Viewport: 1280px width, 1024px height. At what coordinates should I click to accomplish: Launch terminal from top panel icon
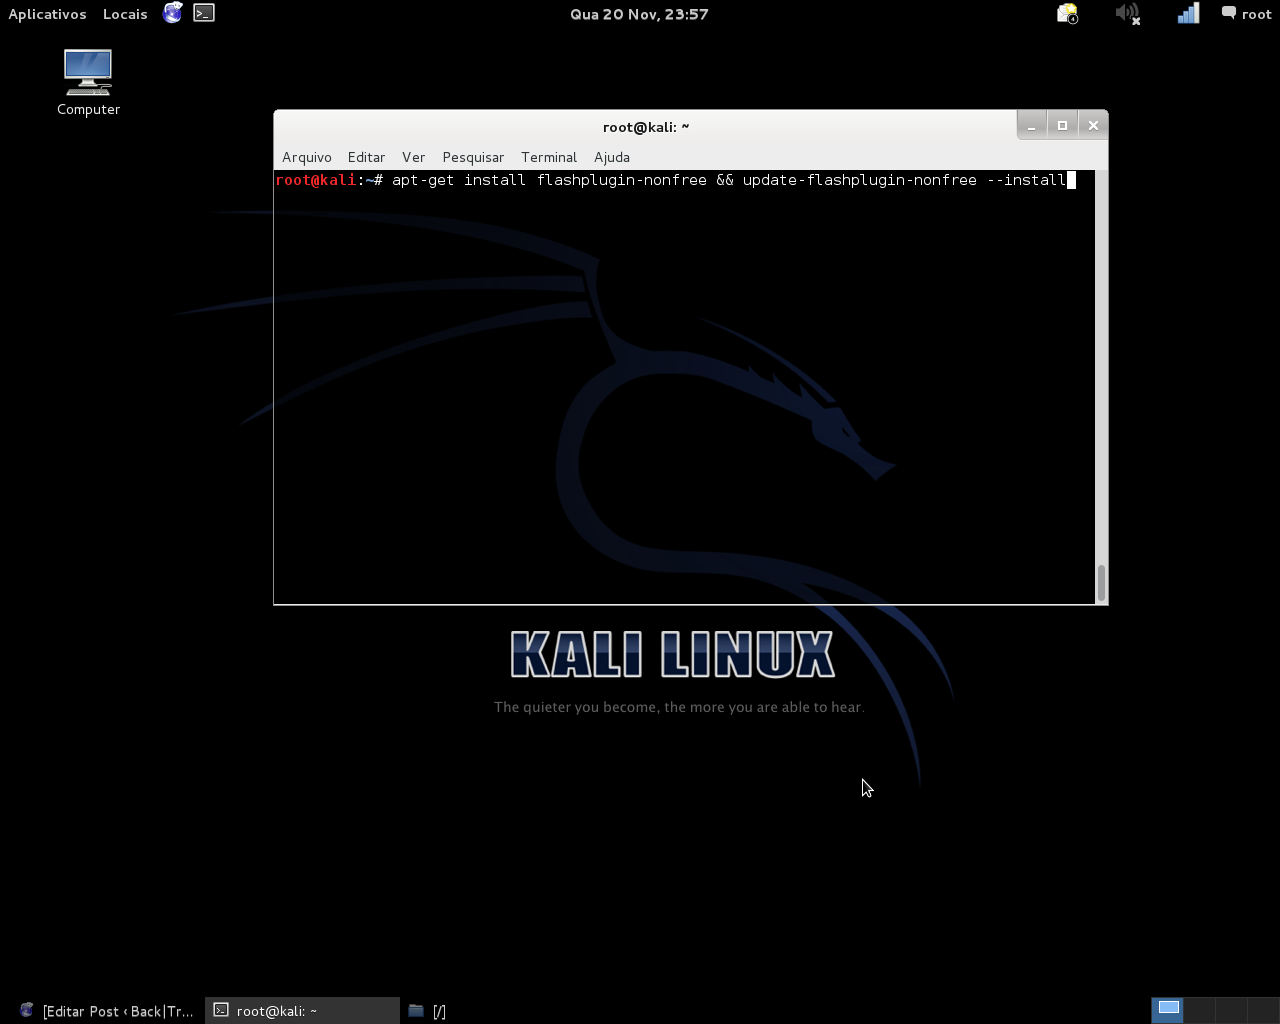(x=204, y=13)
